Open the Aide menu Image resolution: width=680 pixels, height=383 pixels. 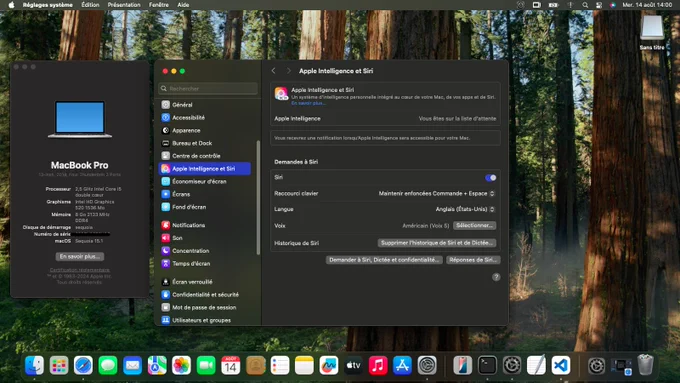point(183,5)
